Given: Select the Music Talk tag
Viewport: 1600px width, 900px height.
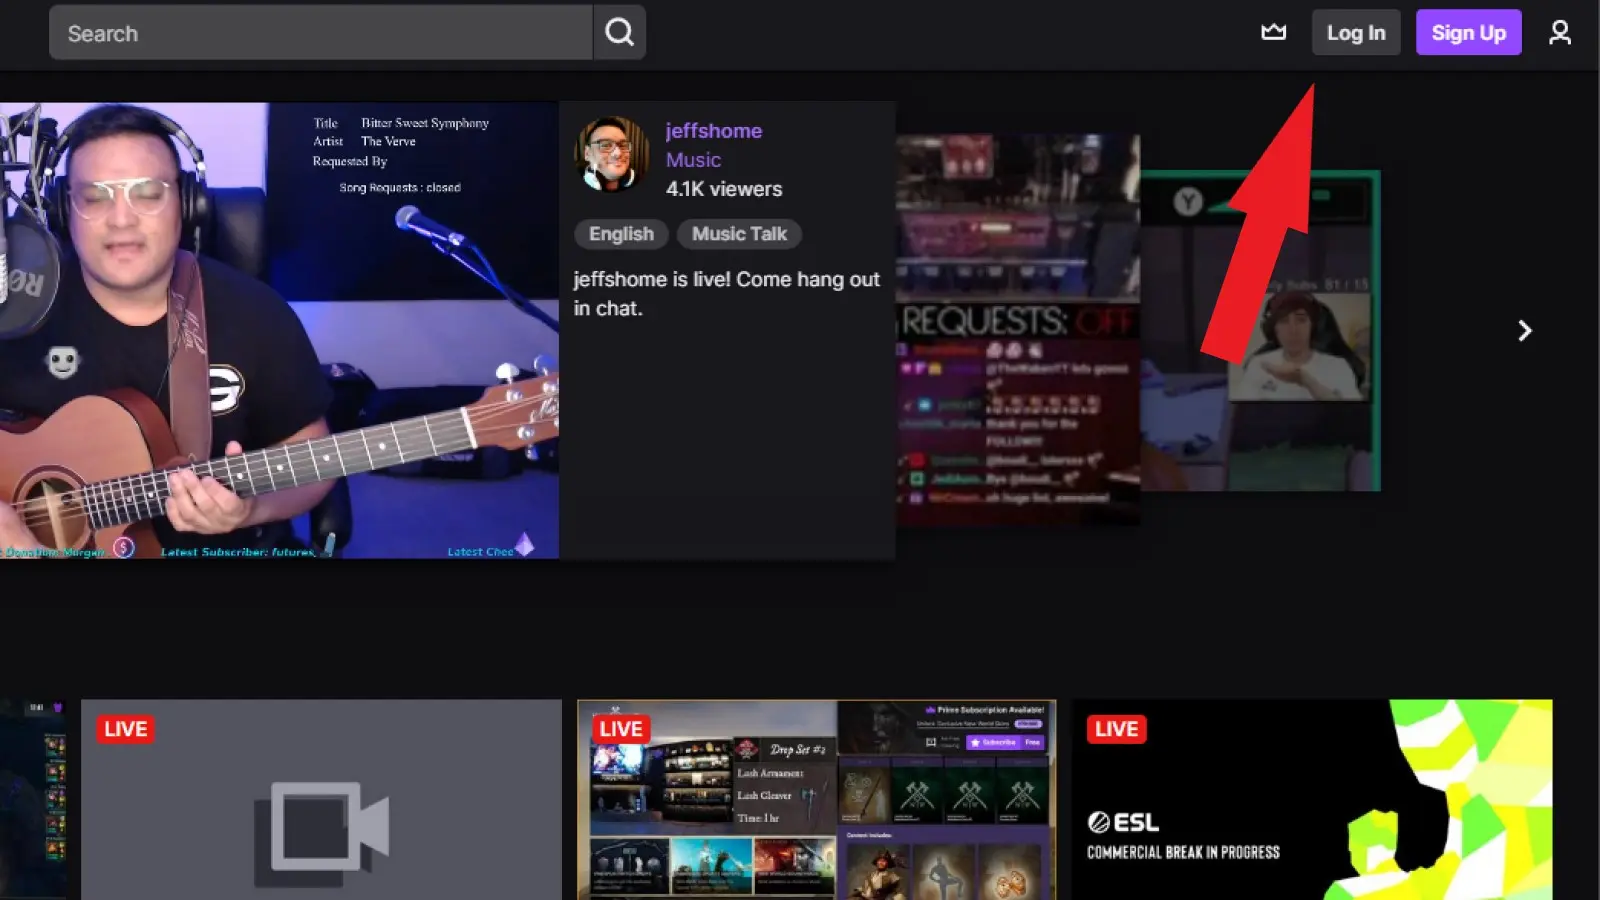Looking at the screenshot, I should point(739,234).
